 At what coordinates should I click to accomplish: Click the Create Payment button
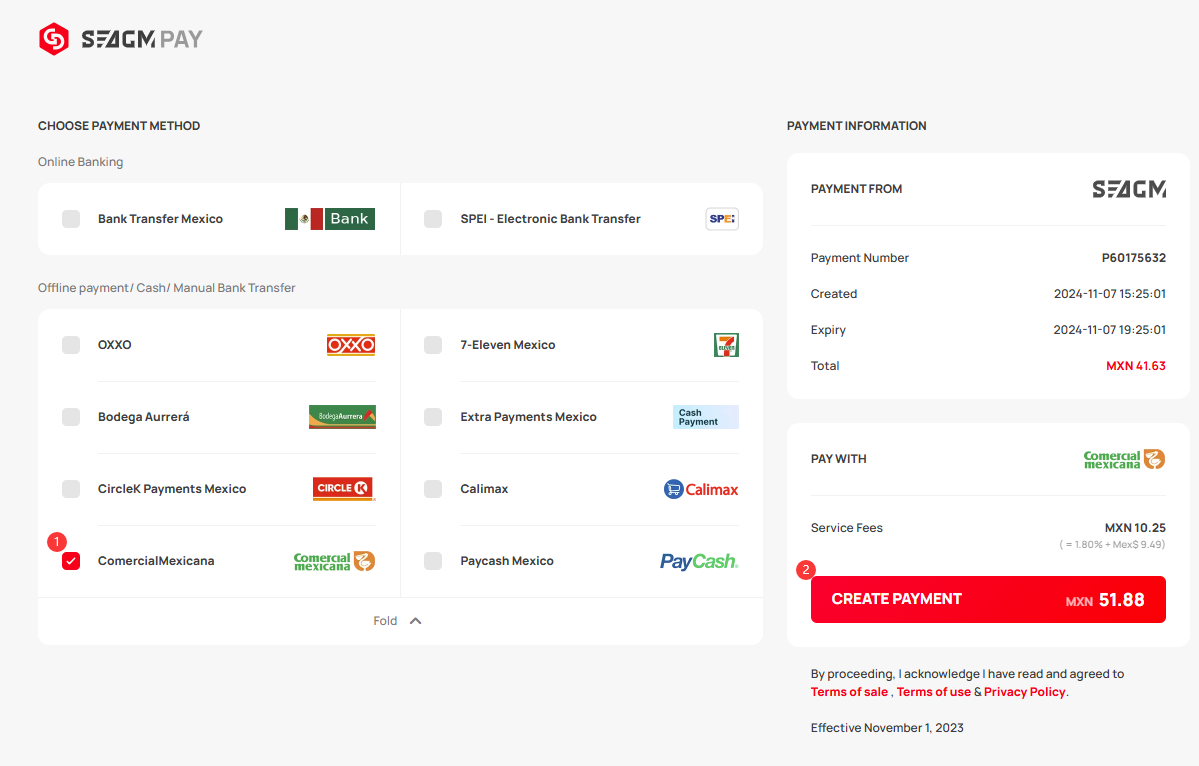pyautogui.click(x=988, y=599)
